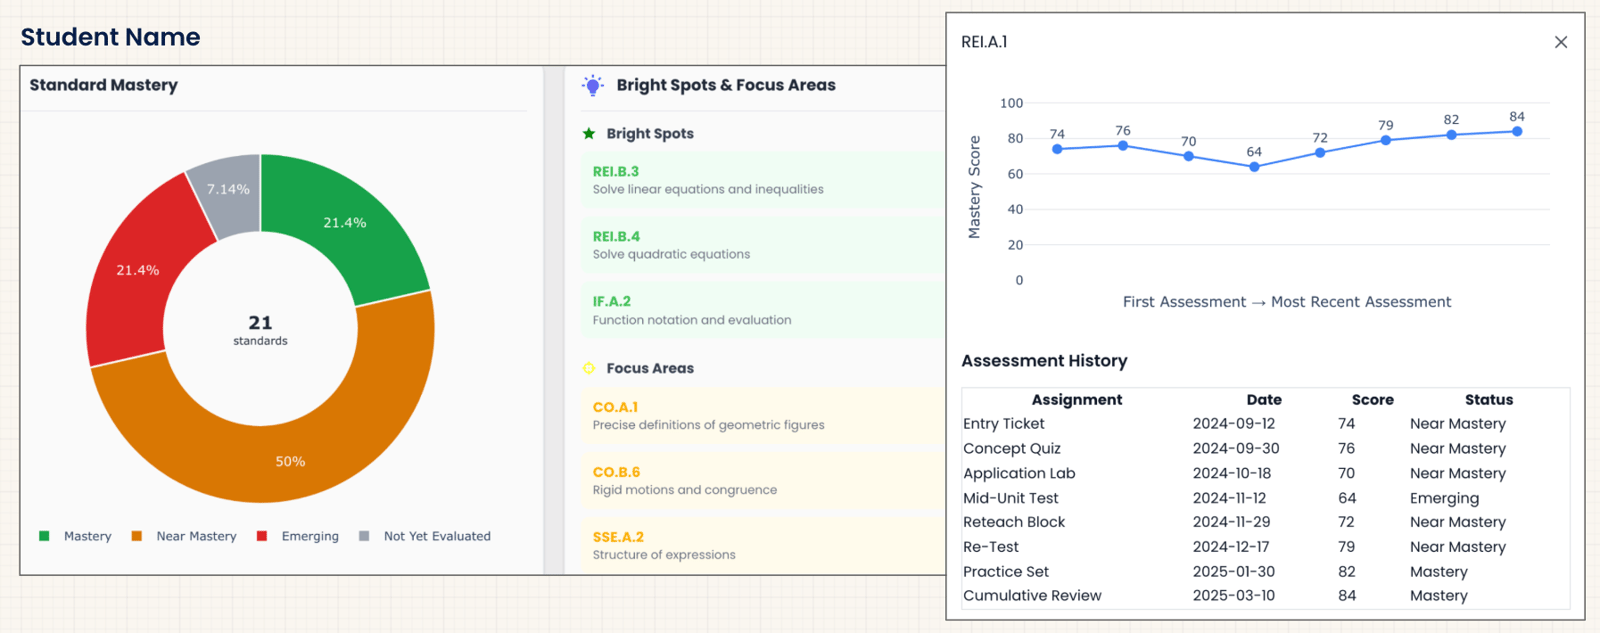This screenshot has width=1600, height=633.
Task: Click the Score column header
Action: click(1373, 400)
